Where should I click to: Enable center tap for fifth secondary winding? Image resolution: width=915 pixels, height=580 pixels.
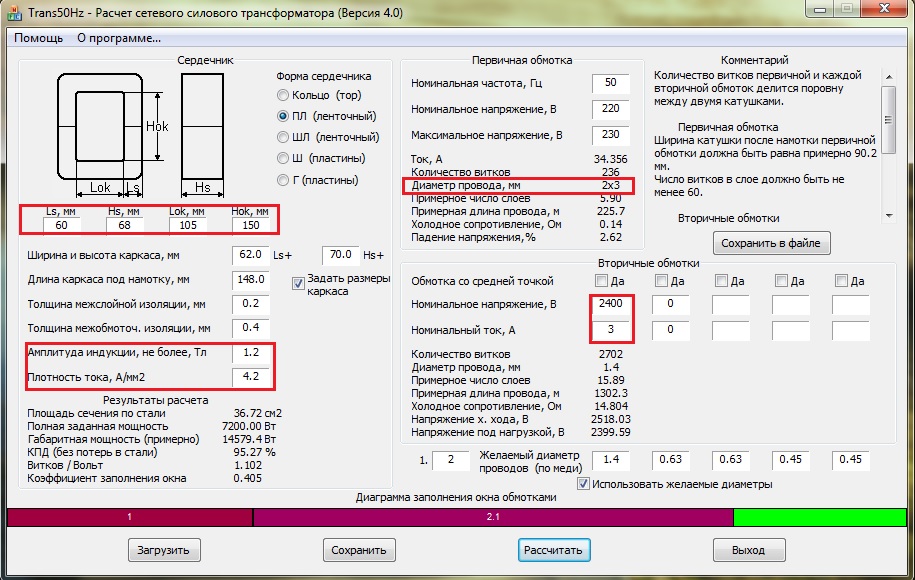pos(841,281)
